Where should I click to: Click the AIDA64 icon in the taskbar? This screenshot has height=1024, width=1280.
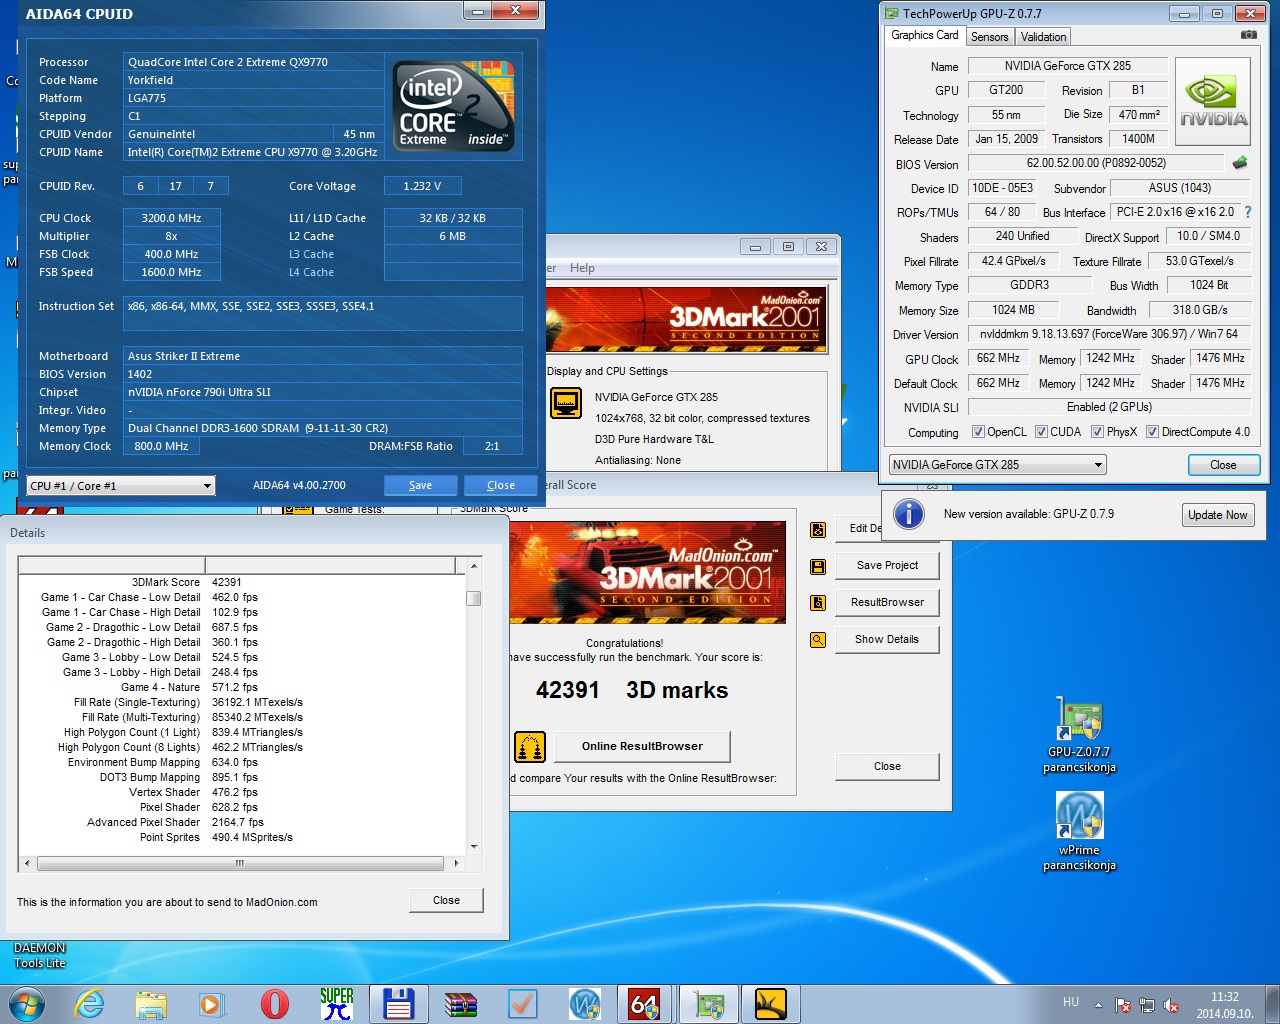[x=644, y=1003]
